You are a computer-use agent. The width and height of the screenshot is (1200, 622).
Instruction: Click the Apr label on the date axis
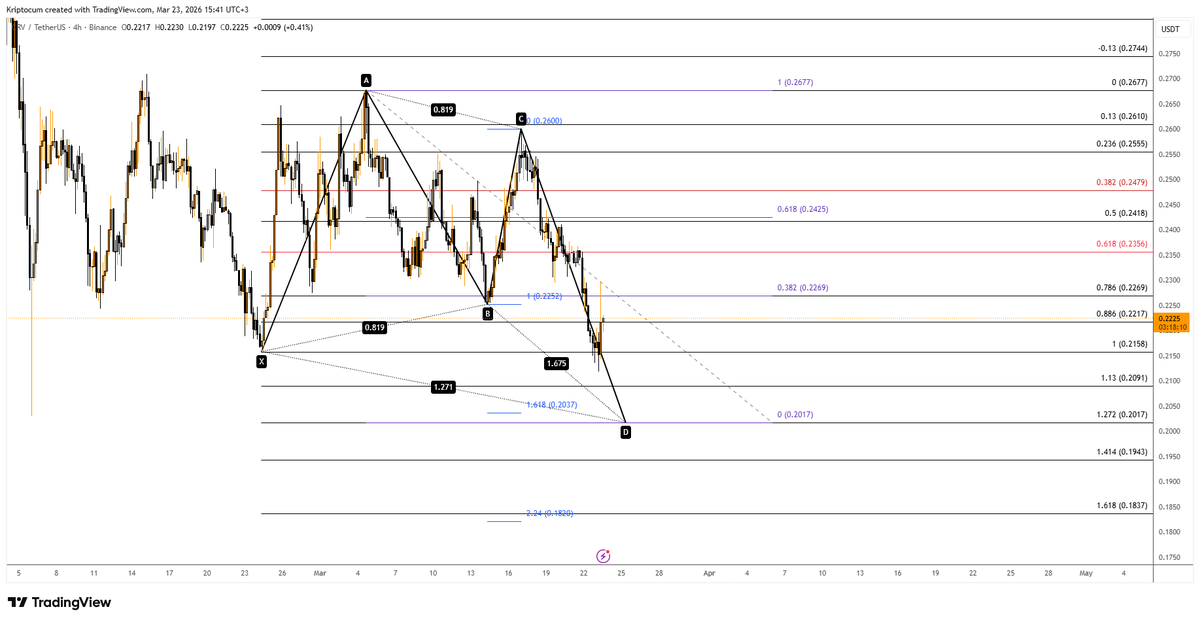pyautogui.click(x=709, y=573)
